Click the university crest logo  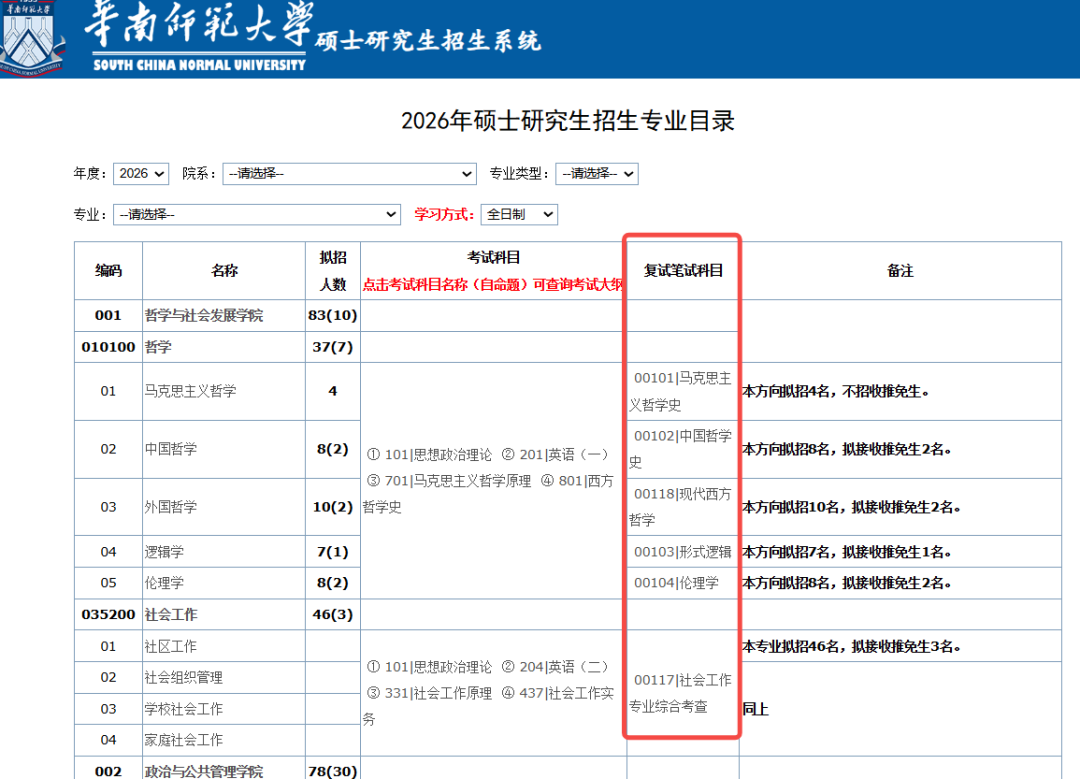click(x=32, y=38)
